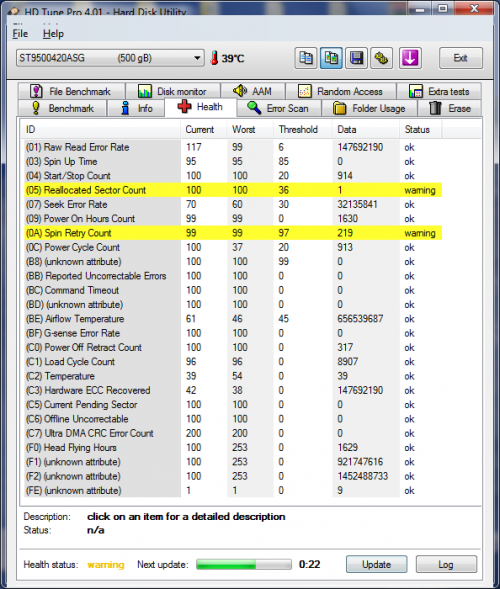
Task: Switch to the Benchmark tab
Action: coord(62,108)
